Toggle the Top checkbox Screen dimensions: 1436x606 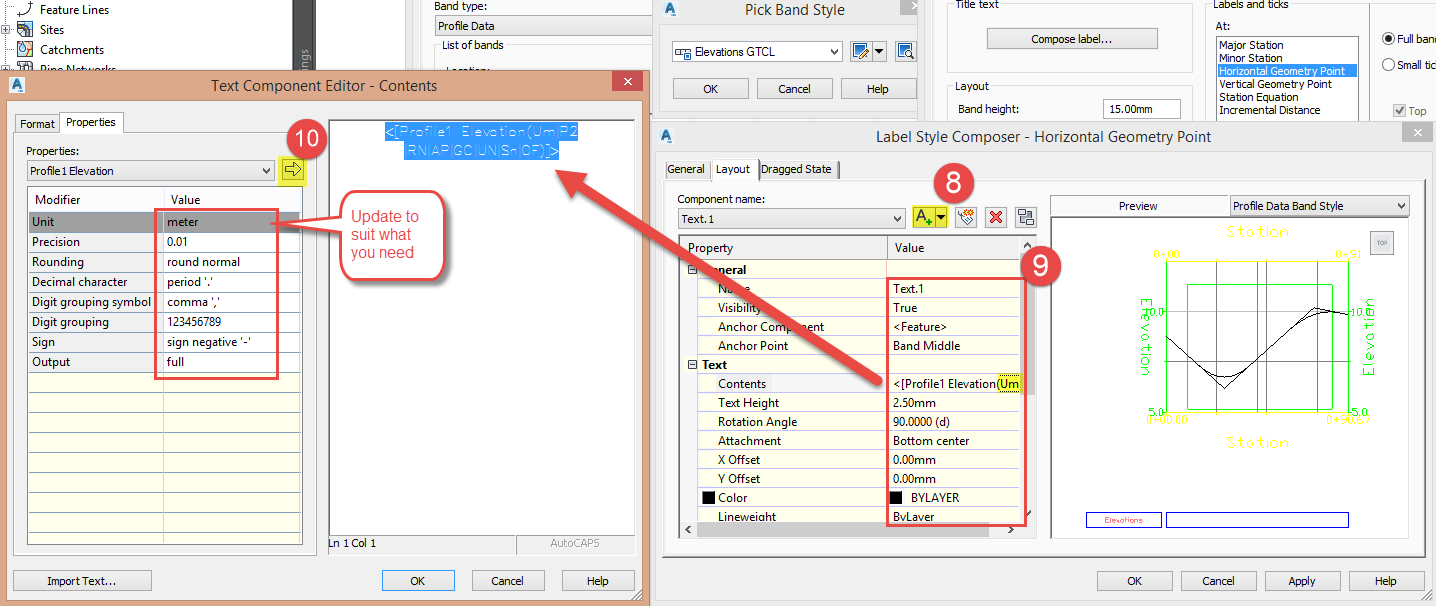pos(1400,111)
